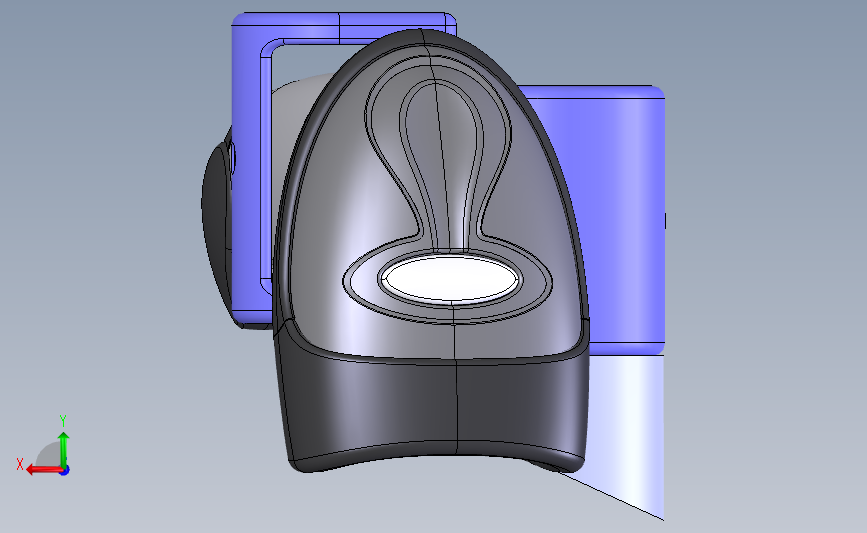
Task: Click the blue Z axis dot of triad
Action: [x=65, y=471]
